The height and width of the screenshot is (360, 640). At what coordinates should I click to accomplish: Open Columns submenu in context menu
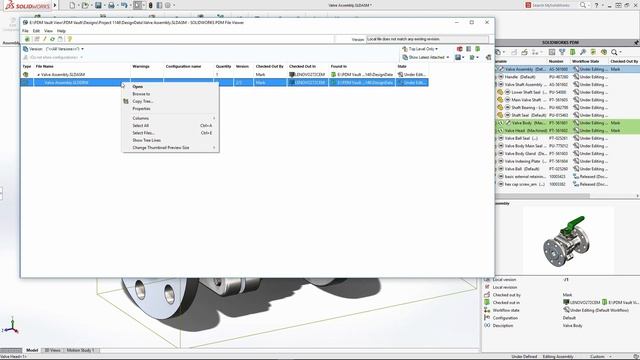pos(171,118)
